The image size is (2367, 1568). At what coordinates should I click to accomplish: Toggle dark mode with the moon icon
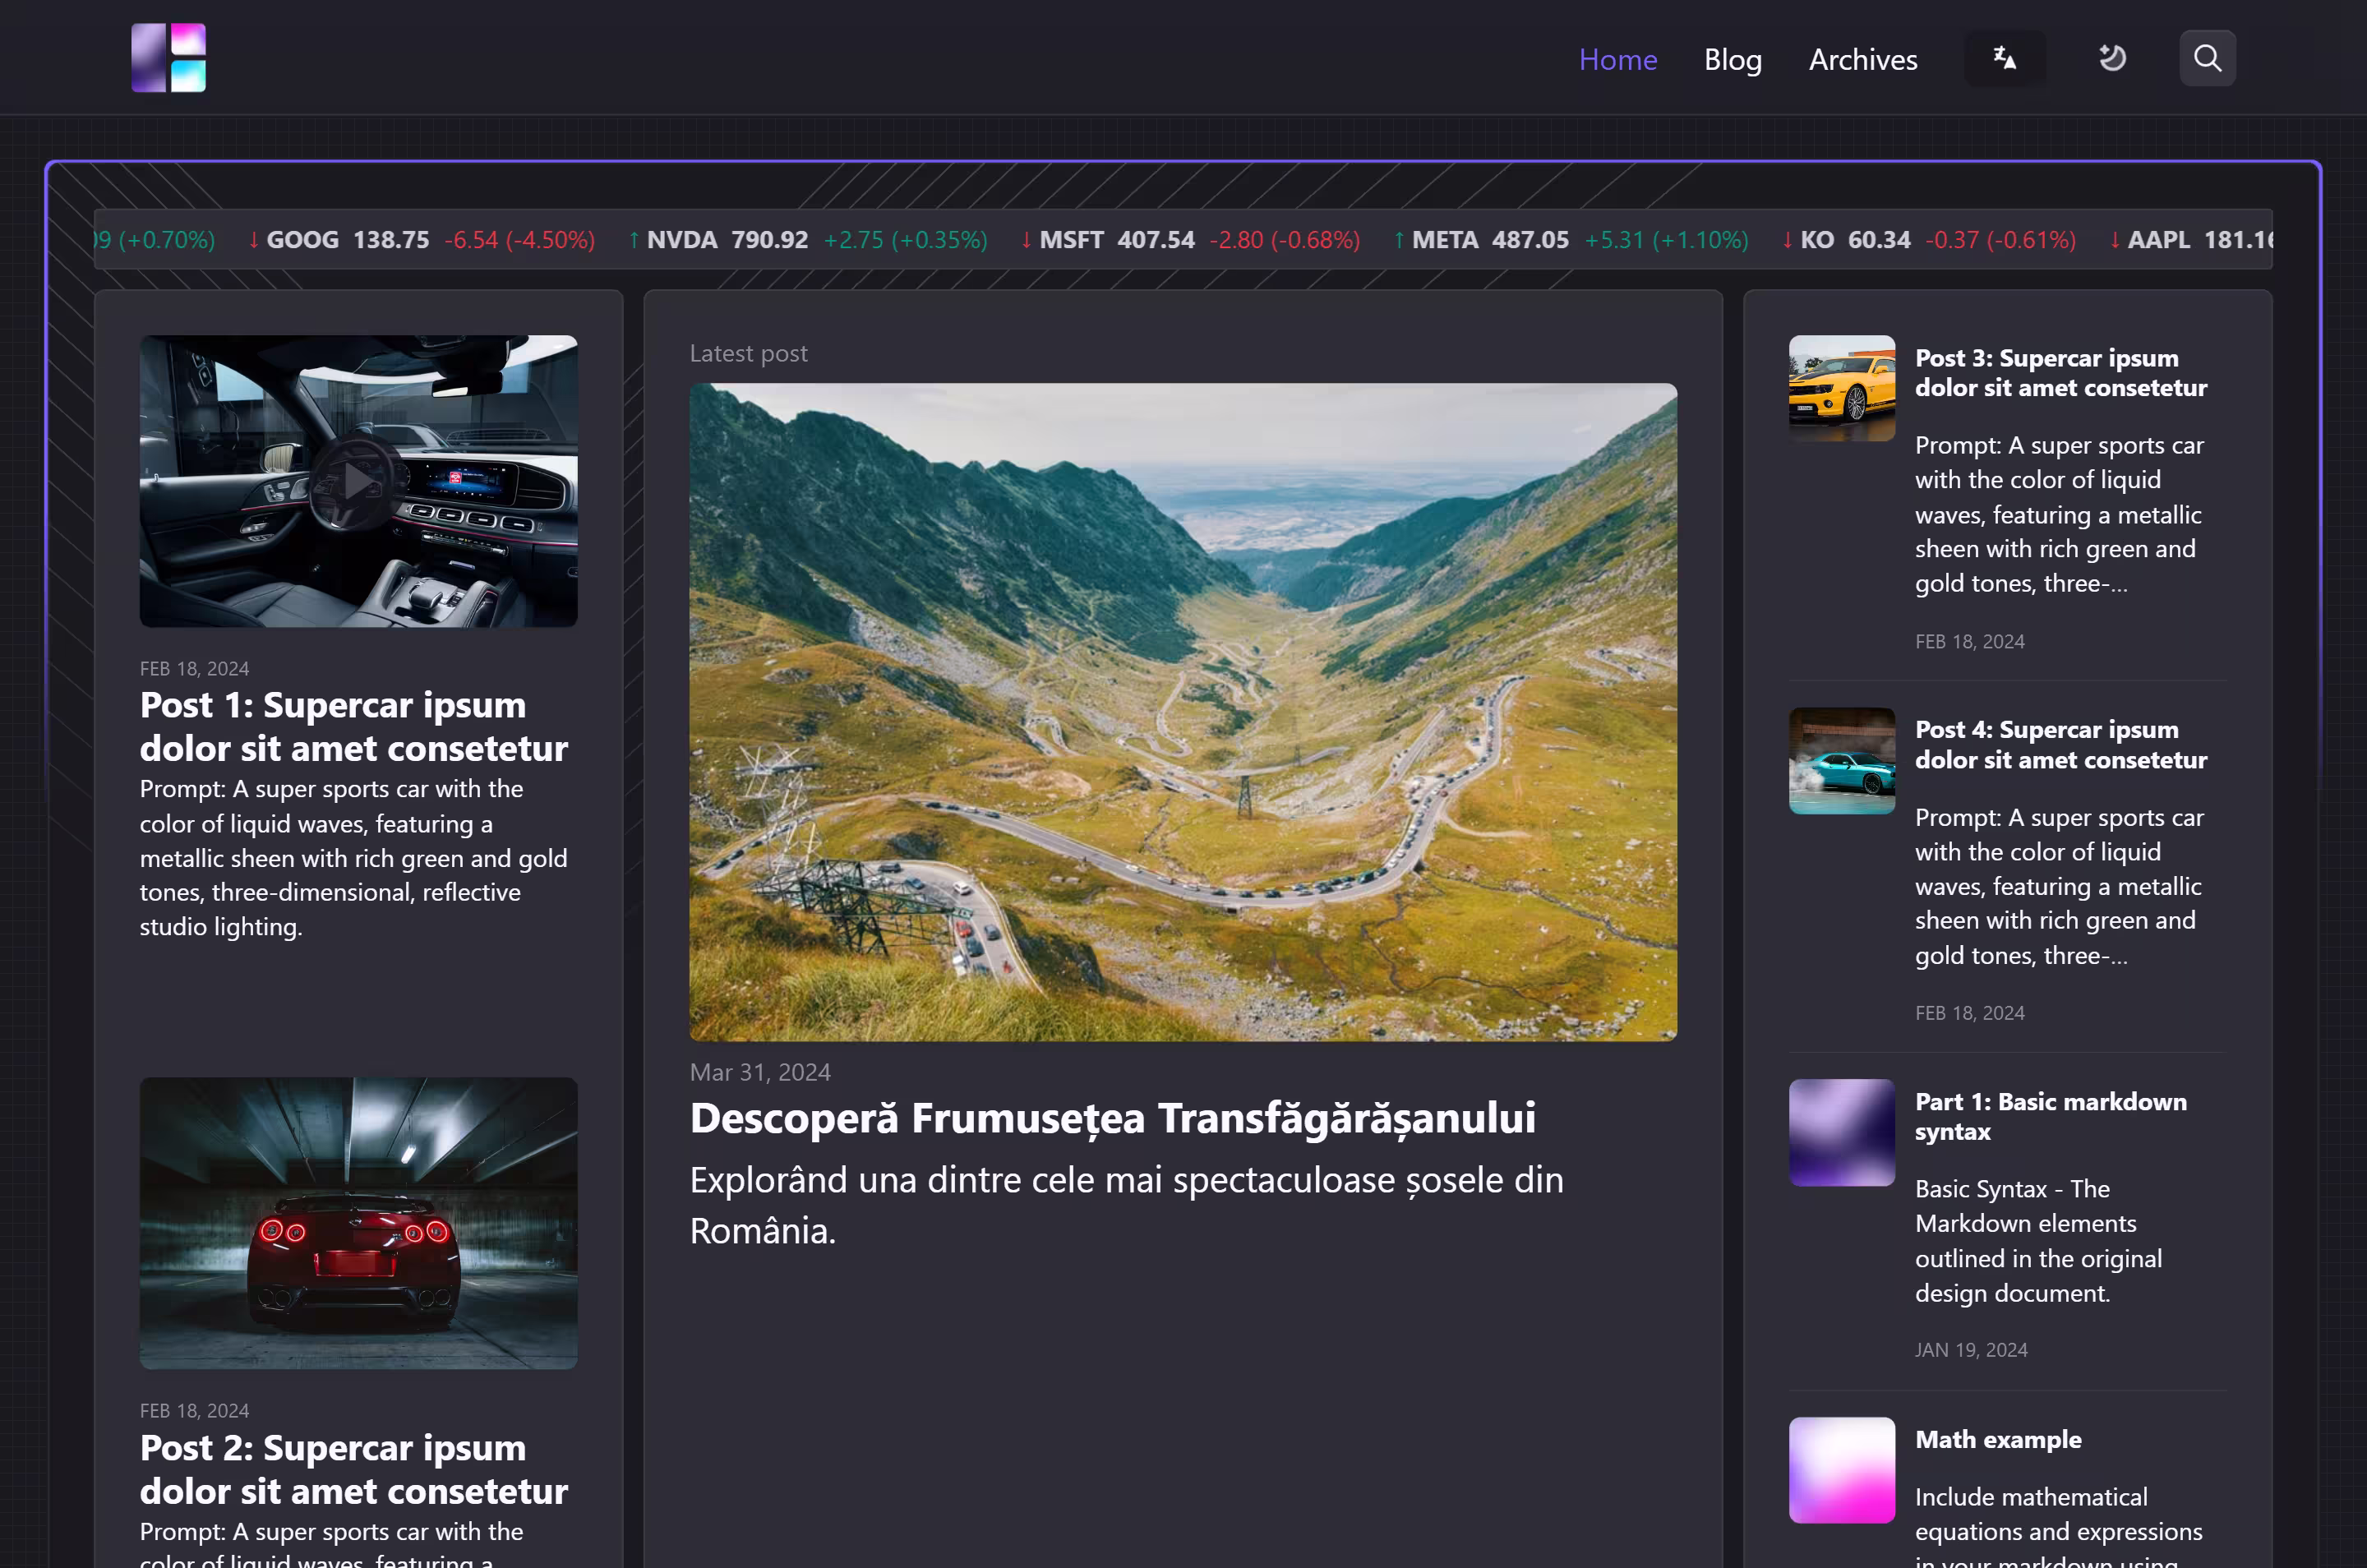[x=2111, y=58]
